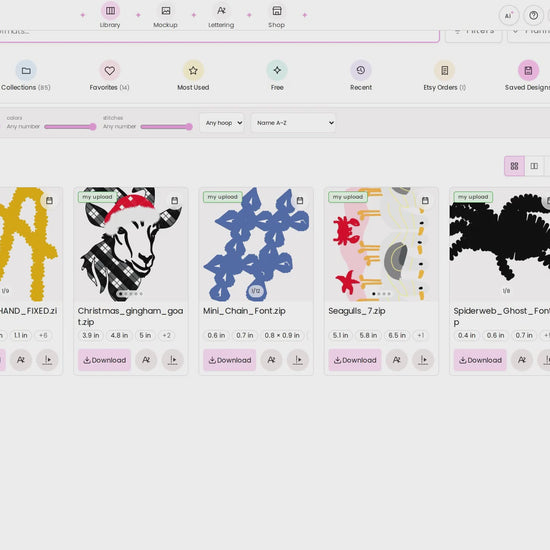Select 0.8 × 0.9 in size chip
The image size is (550, 550).
[282, 335]
